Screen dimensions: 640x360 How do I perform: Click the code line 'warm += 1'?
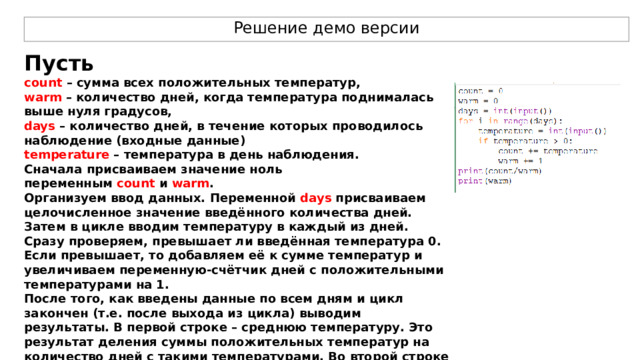tap(520, 161)
